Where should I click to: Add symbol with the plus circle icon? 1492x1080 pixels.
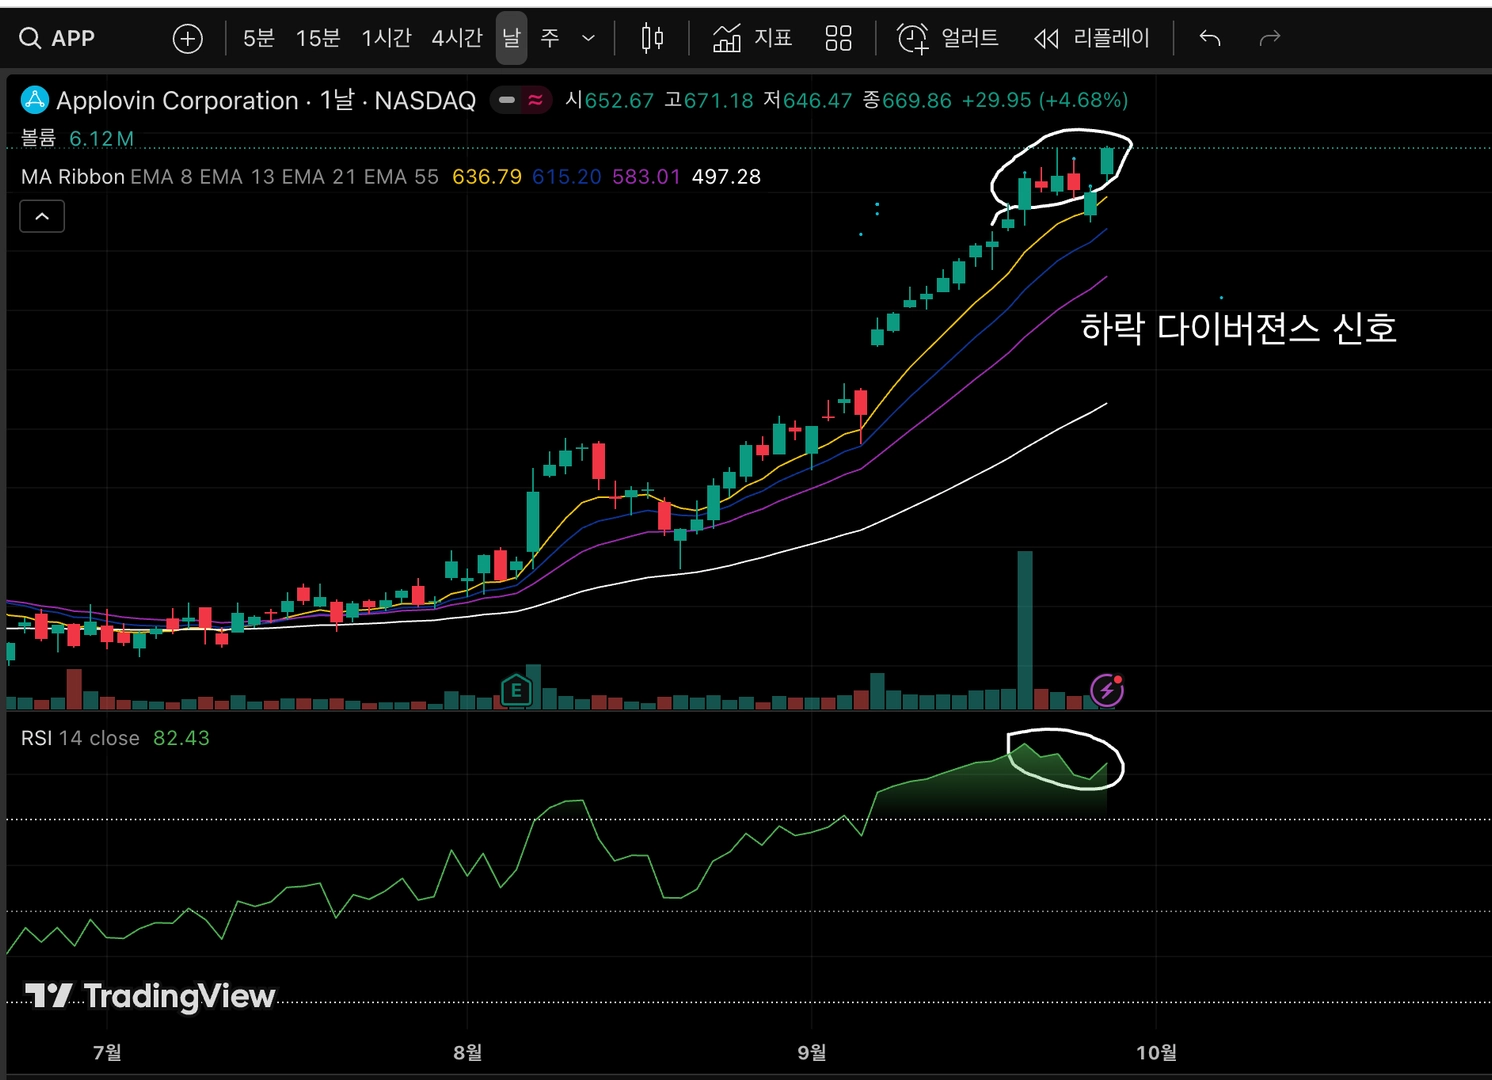click(x=187, y=38)
